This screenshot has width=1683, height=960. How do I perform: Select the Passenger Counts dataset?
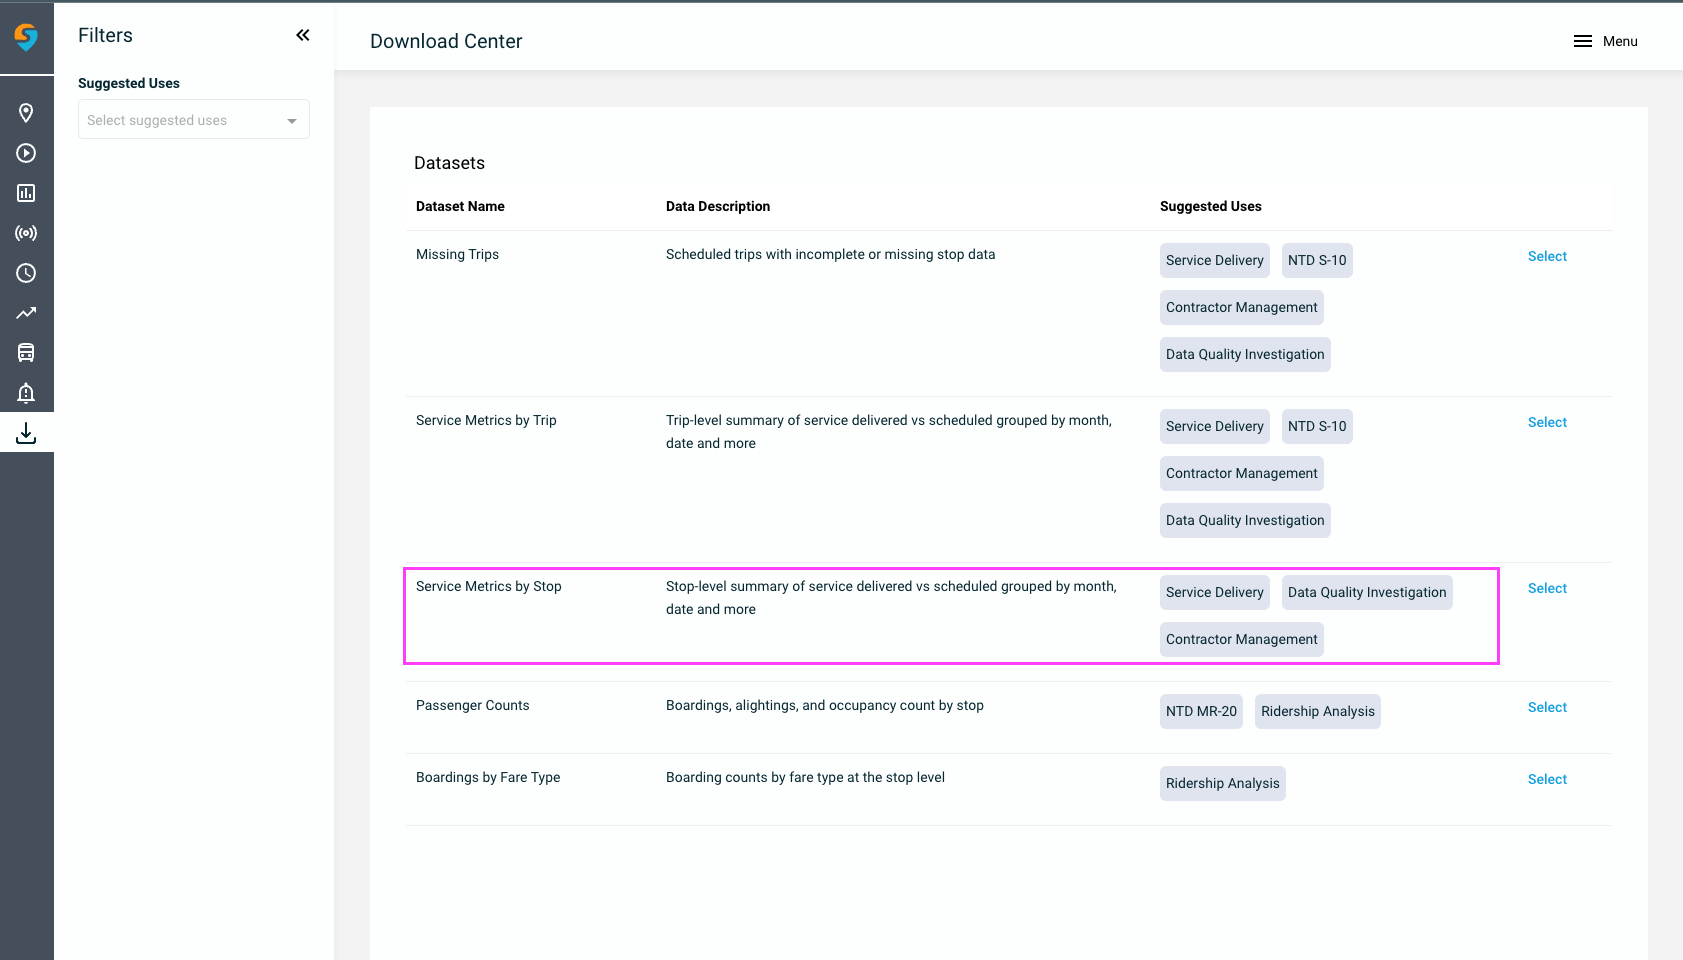coord(1547,707)
